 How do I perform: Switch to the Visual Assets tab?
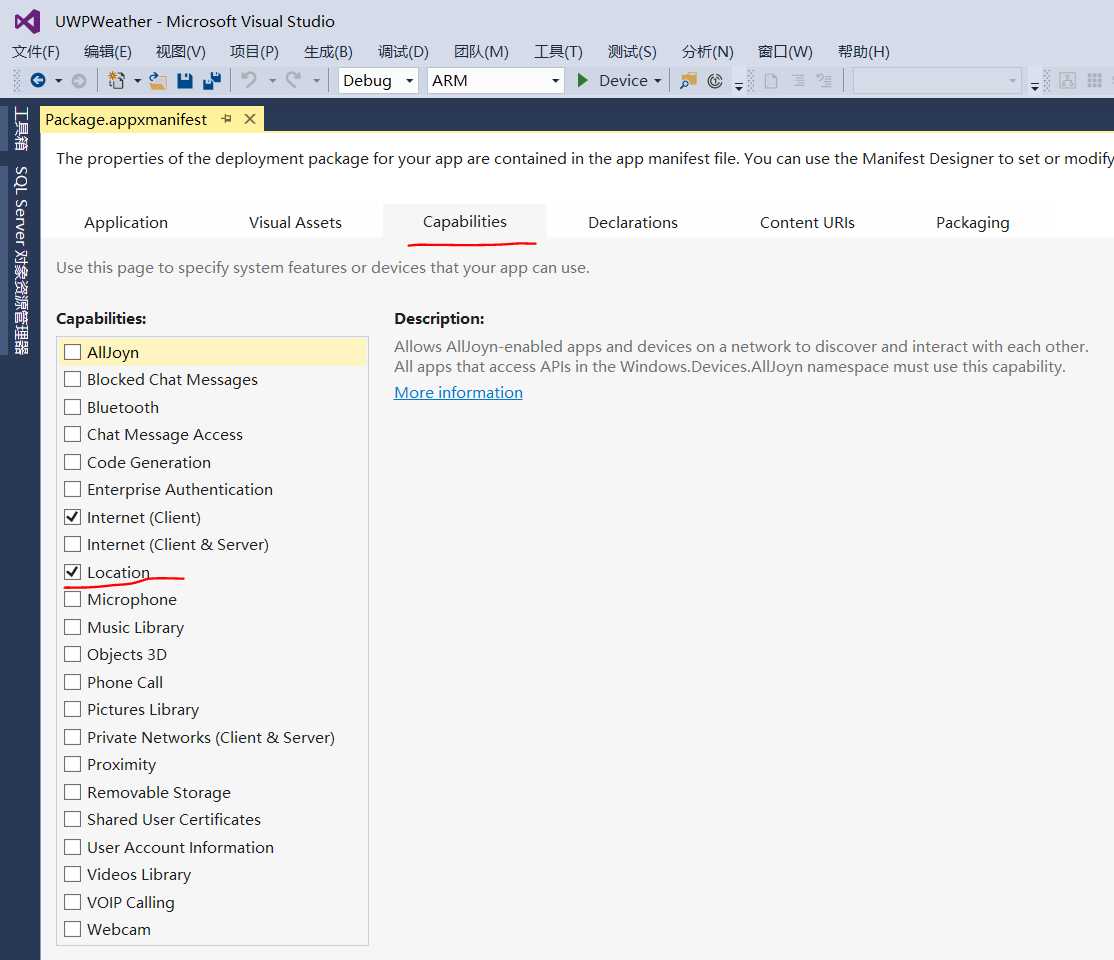(296, 222)
